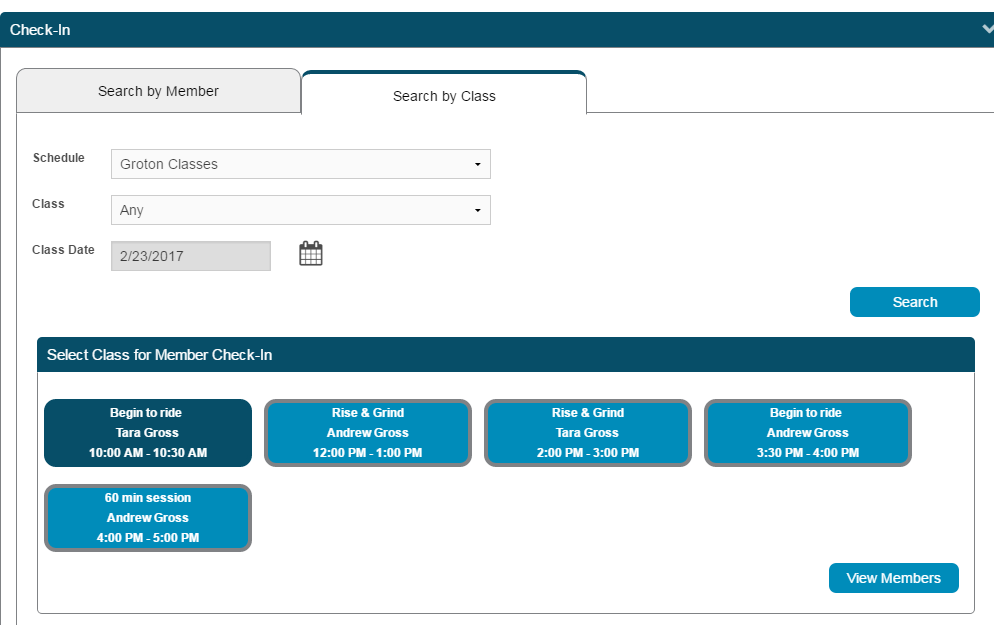
Task: Click the Schedule field label
Action: pyautogui.click(x=59, y=158)
